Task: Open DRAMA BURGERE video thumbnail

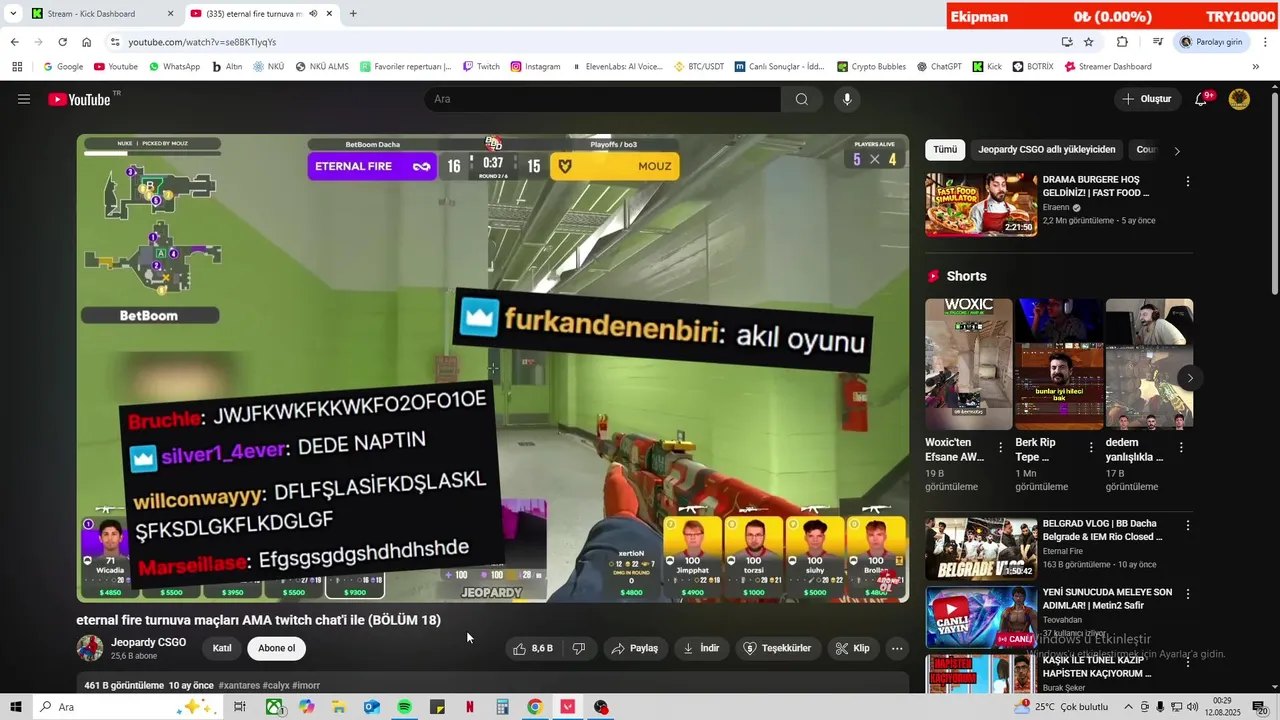Action: (981, 205)
